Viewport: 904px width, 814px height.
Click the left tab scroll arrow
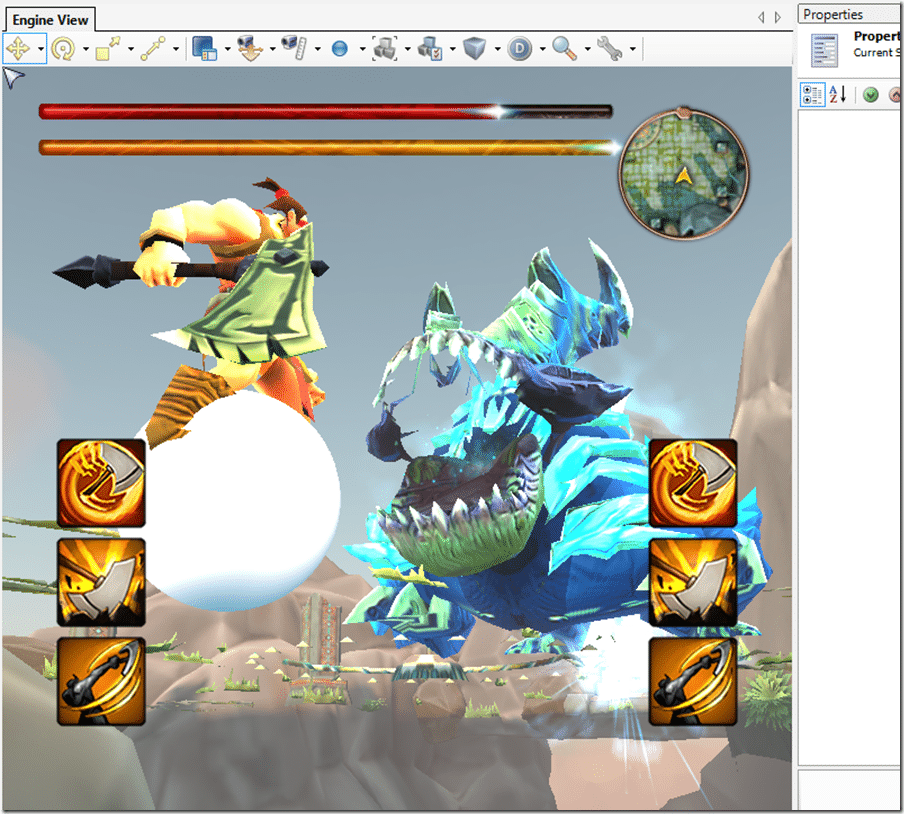[x=762, y=17]
